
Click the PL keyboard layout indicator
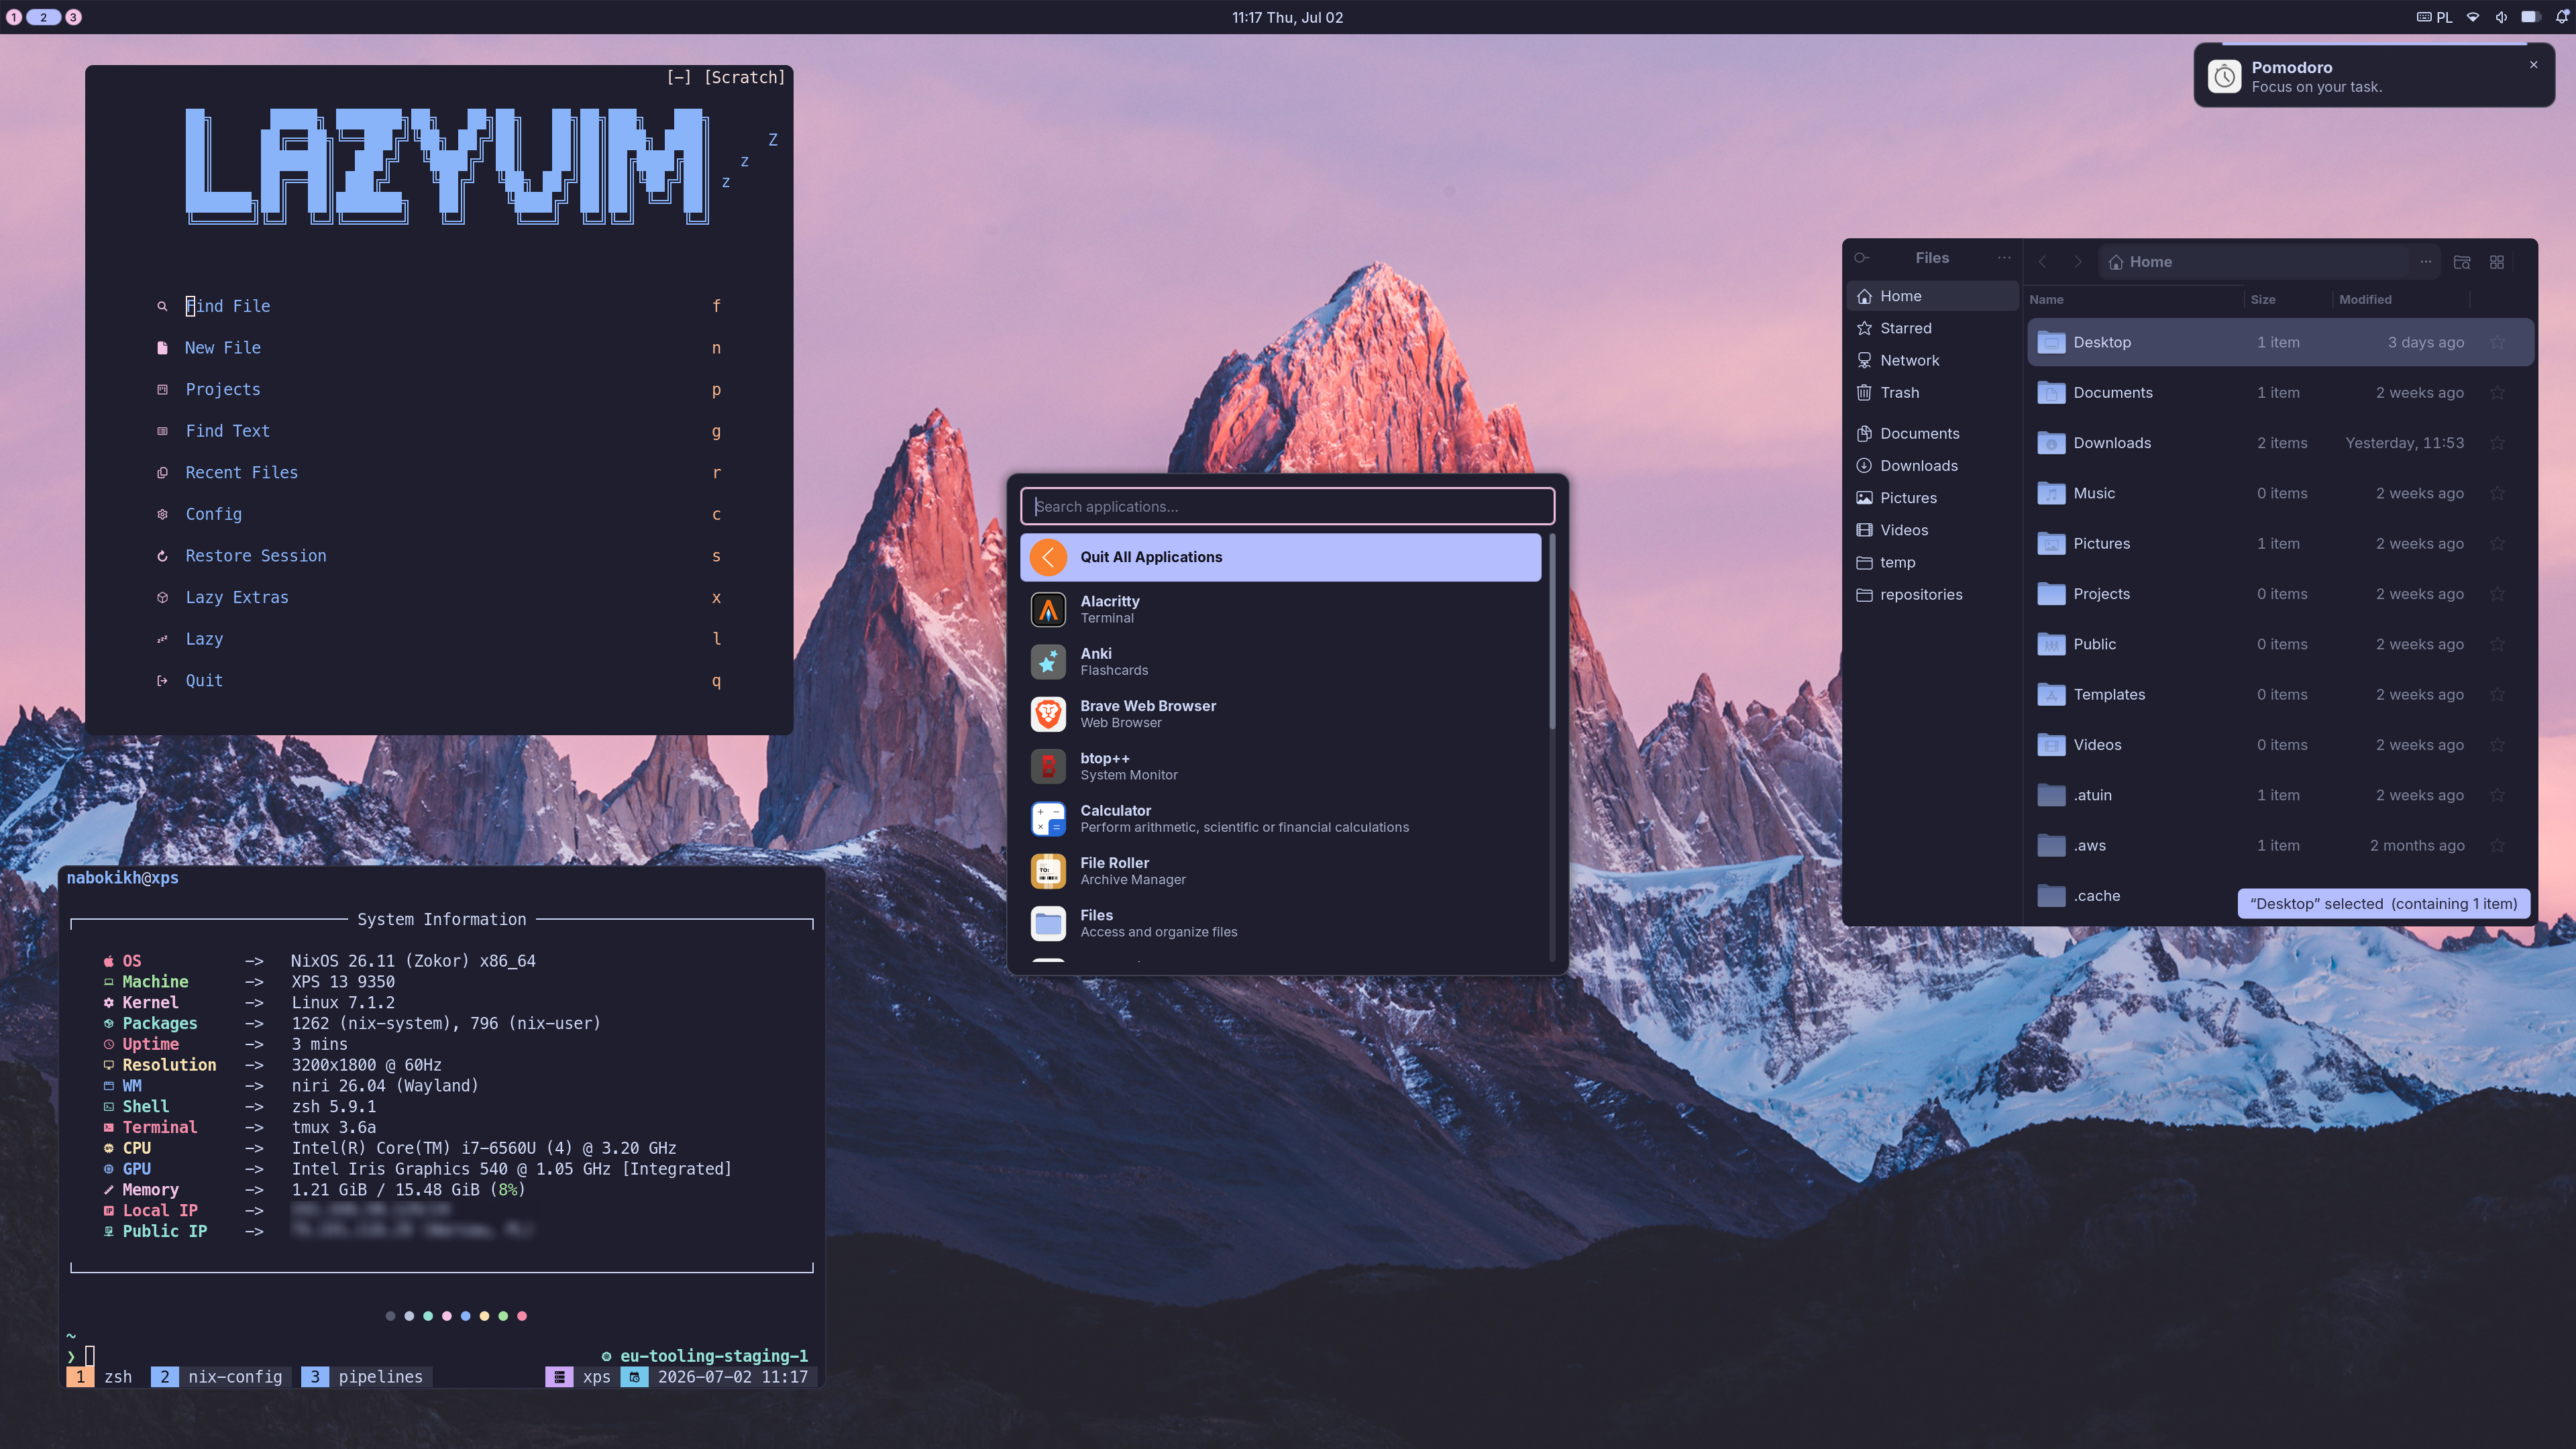[2435, 17]
